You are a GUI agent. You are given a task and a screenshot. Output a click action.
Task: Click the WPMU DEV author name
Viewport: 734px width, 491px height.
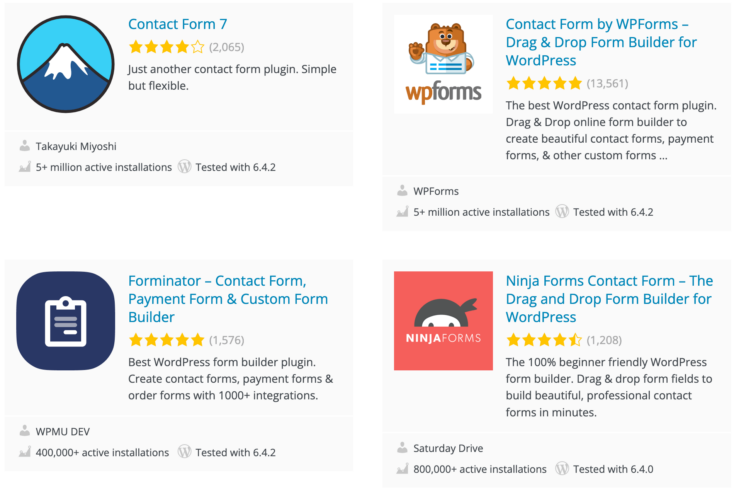pos(63,431)
